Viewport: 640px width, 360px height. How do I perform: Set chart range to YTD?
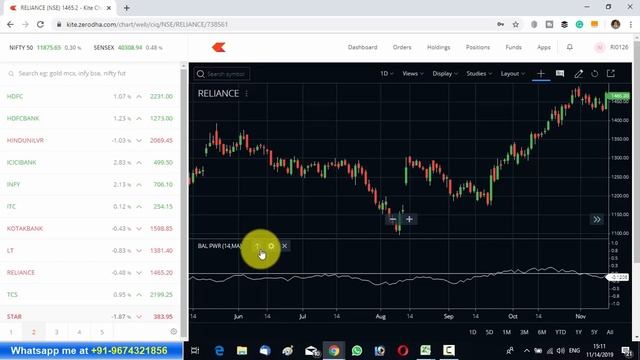point(560,332)
